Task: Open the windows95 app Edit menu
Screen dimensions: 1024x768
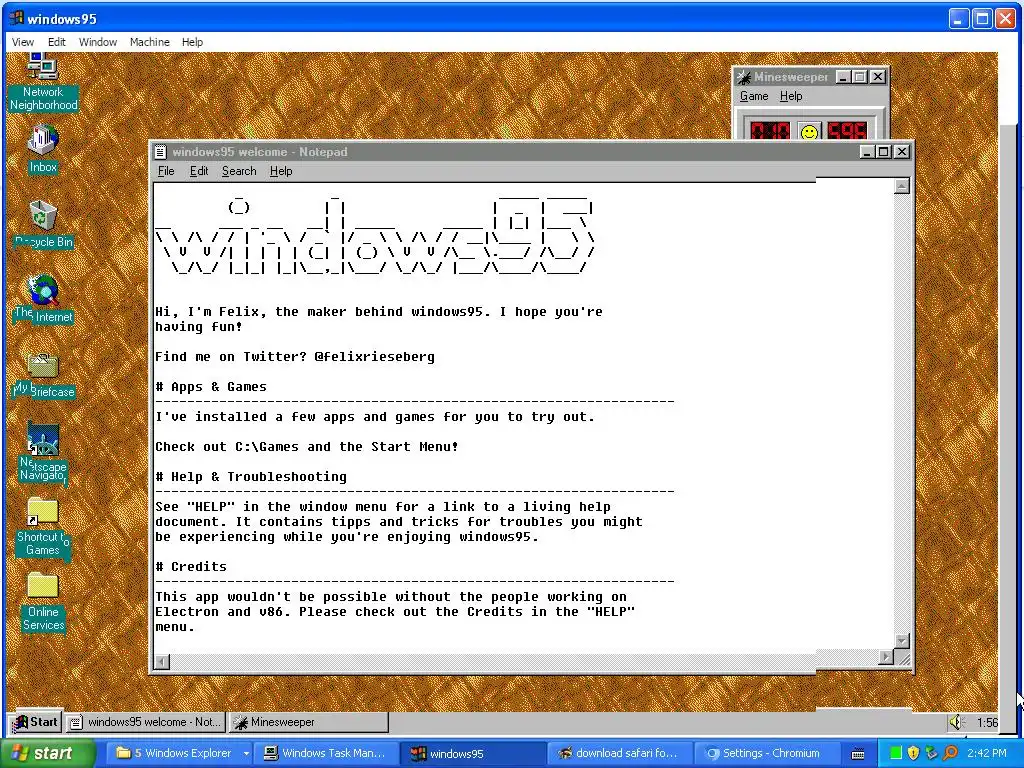Action: coord(57,42)
